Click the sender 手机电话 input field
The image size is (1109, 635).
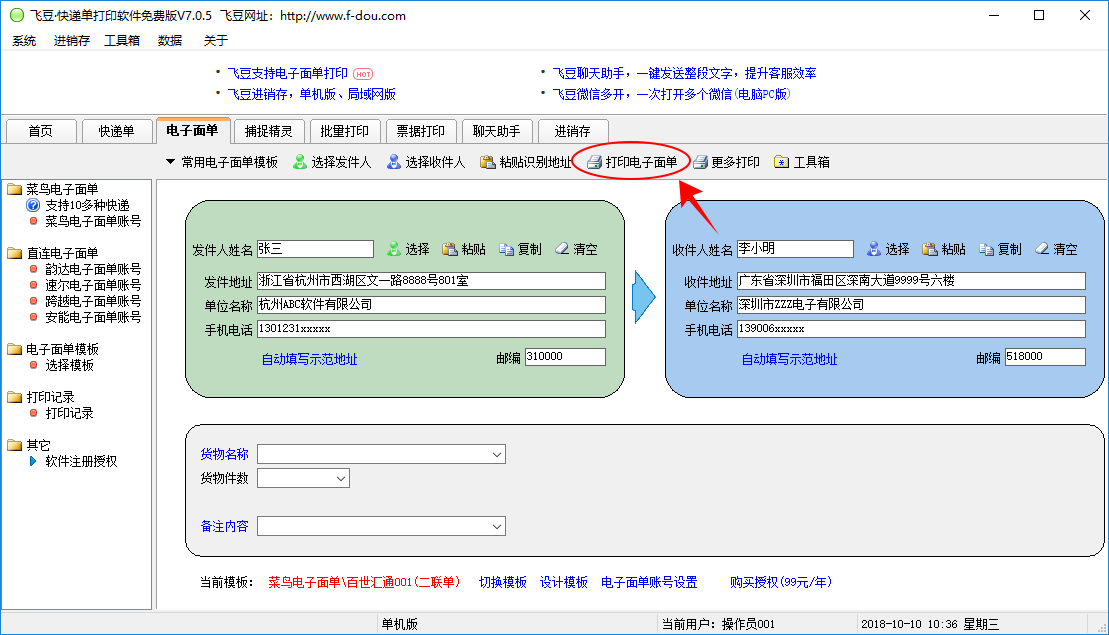(431, 330)
